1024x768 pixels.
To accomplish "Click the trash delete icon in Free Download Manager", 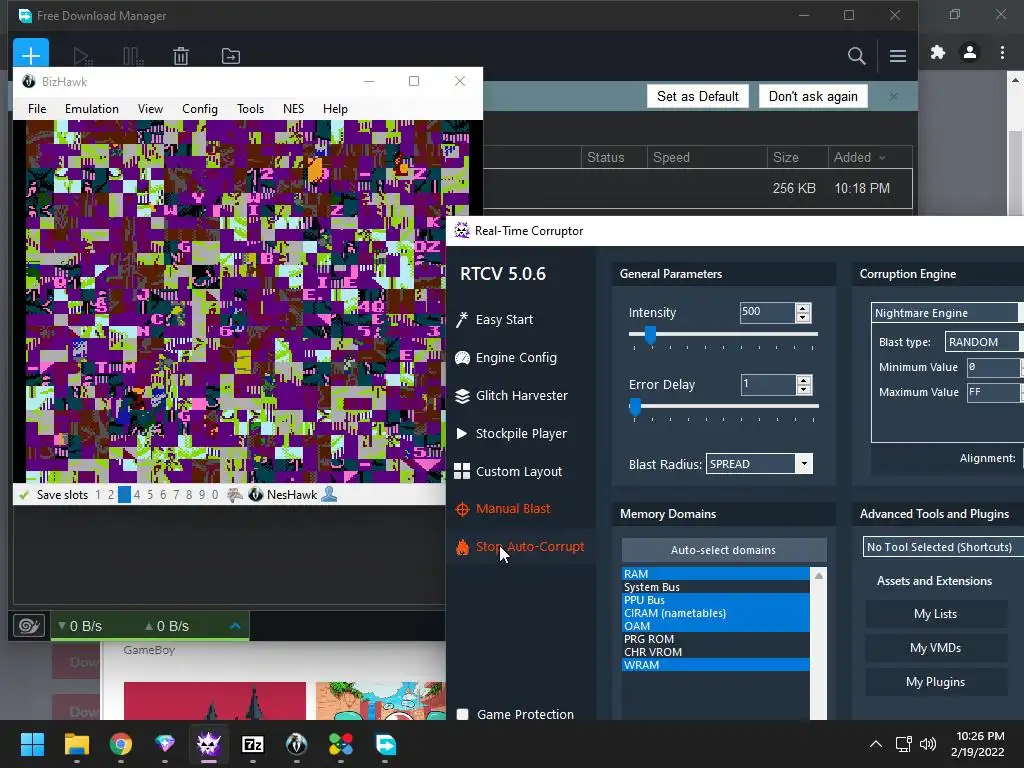I will [181, 56].
